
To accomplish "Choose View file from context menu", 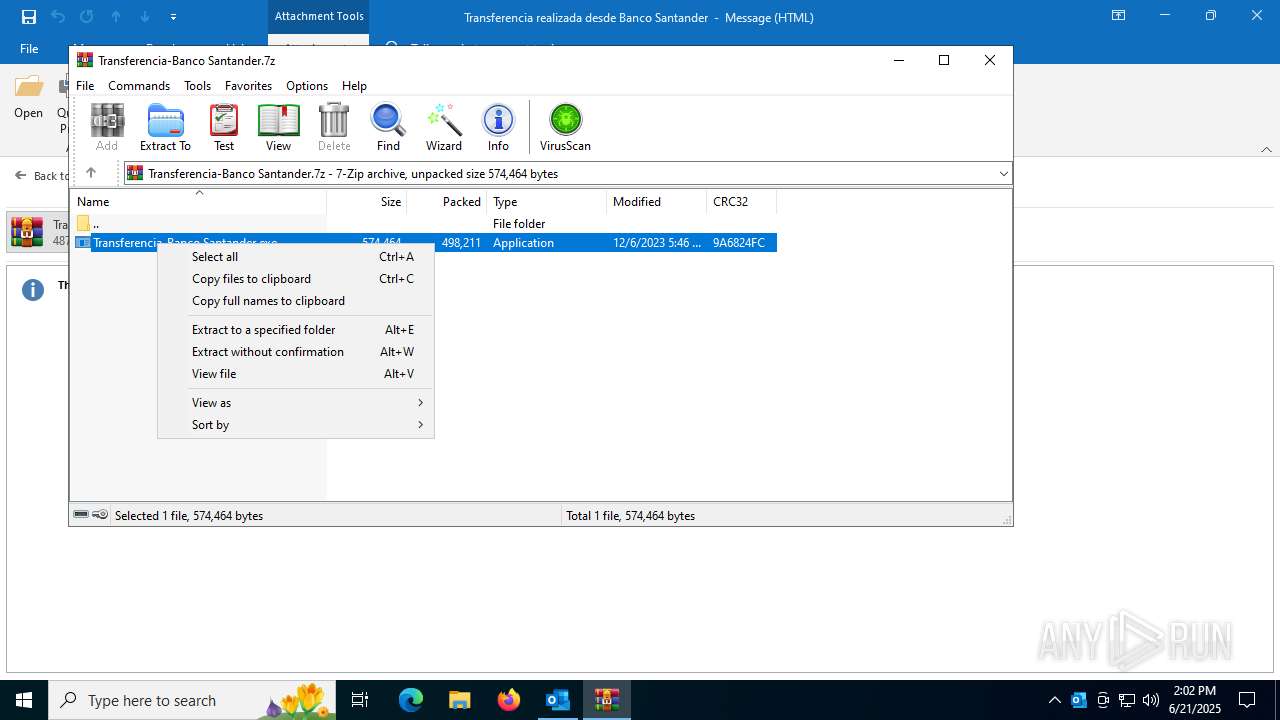I will (x=296, y=374).
